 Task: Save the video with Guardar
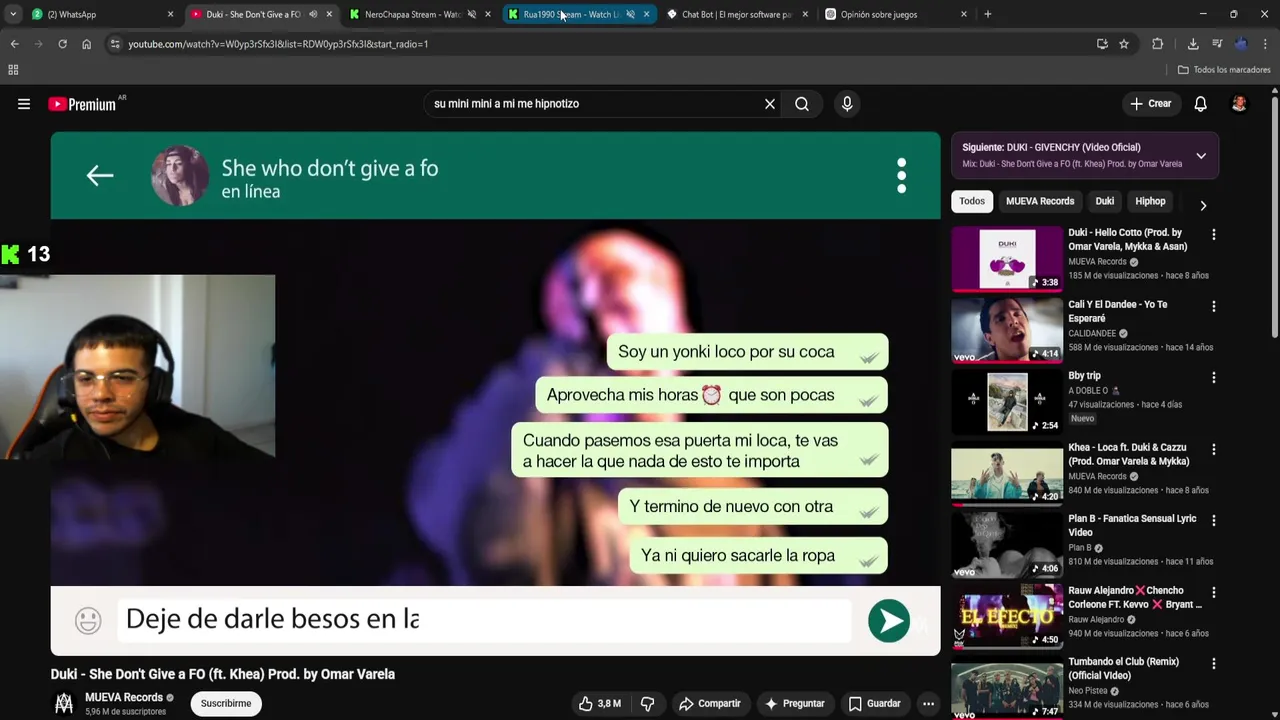pyautogui.click(x=875, y=704)
